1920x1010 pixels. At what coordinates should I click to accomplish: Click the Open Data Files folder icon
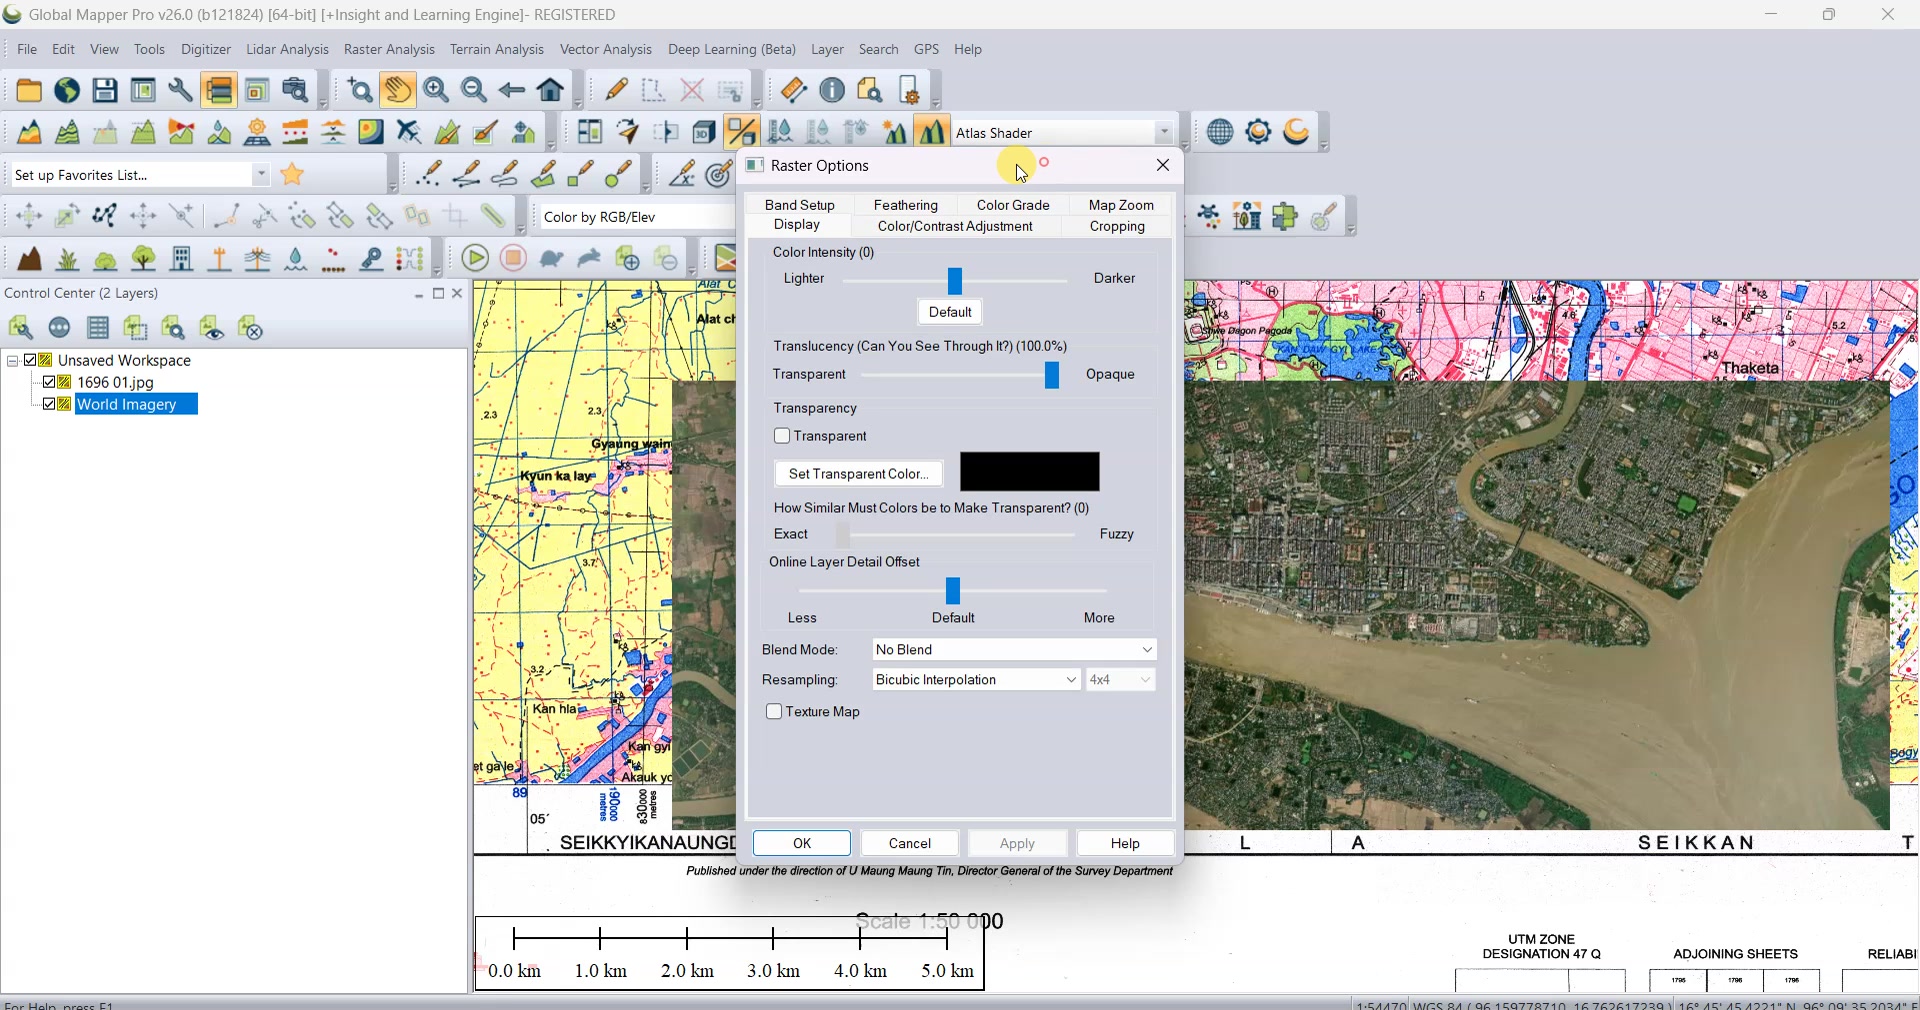pyautogui.click(x=29, y=90)
